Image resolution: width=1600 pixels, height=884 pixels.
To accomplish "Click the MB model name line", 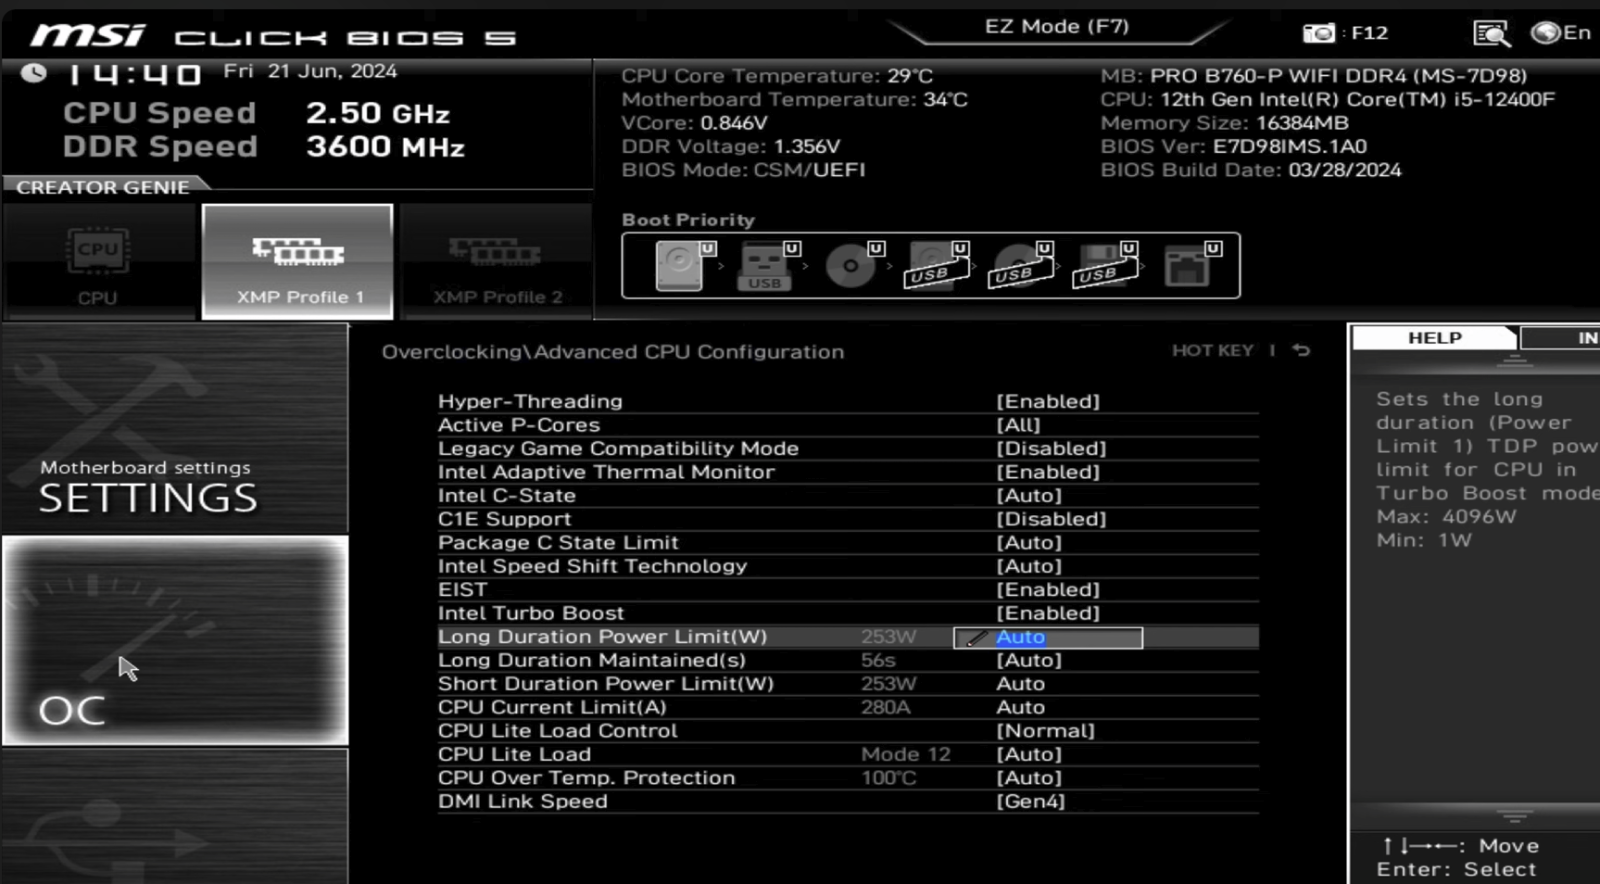I will pyautogui.click(x=1314, y=76).
